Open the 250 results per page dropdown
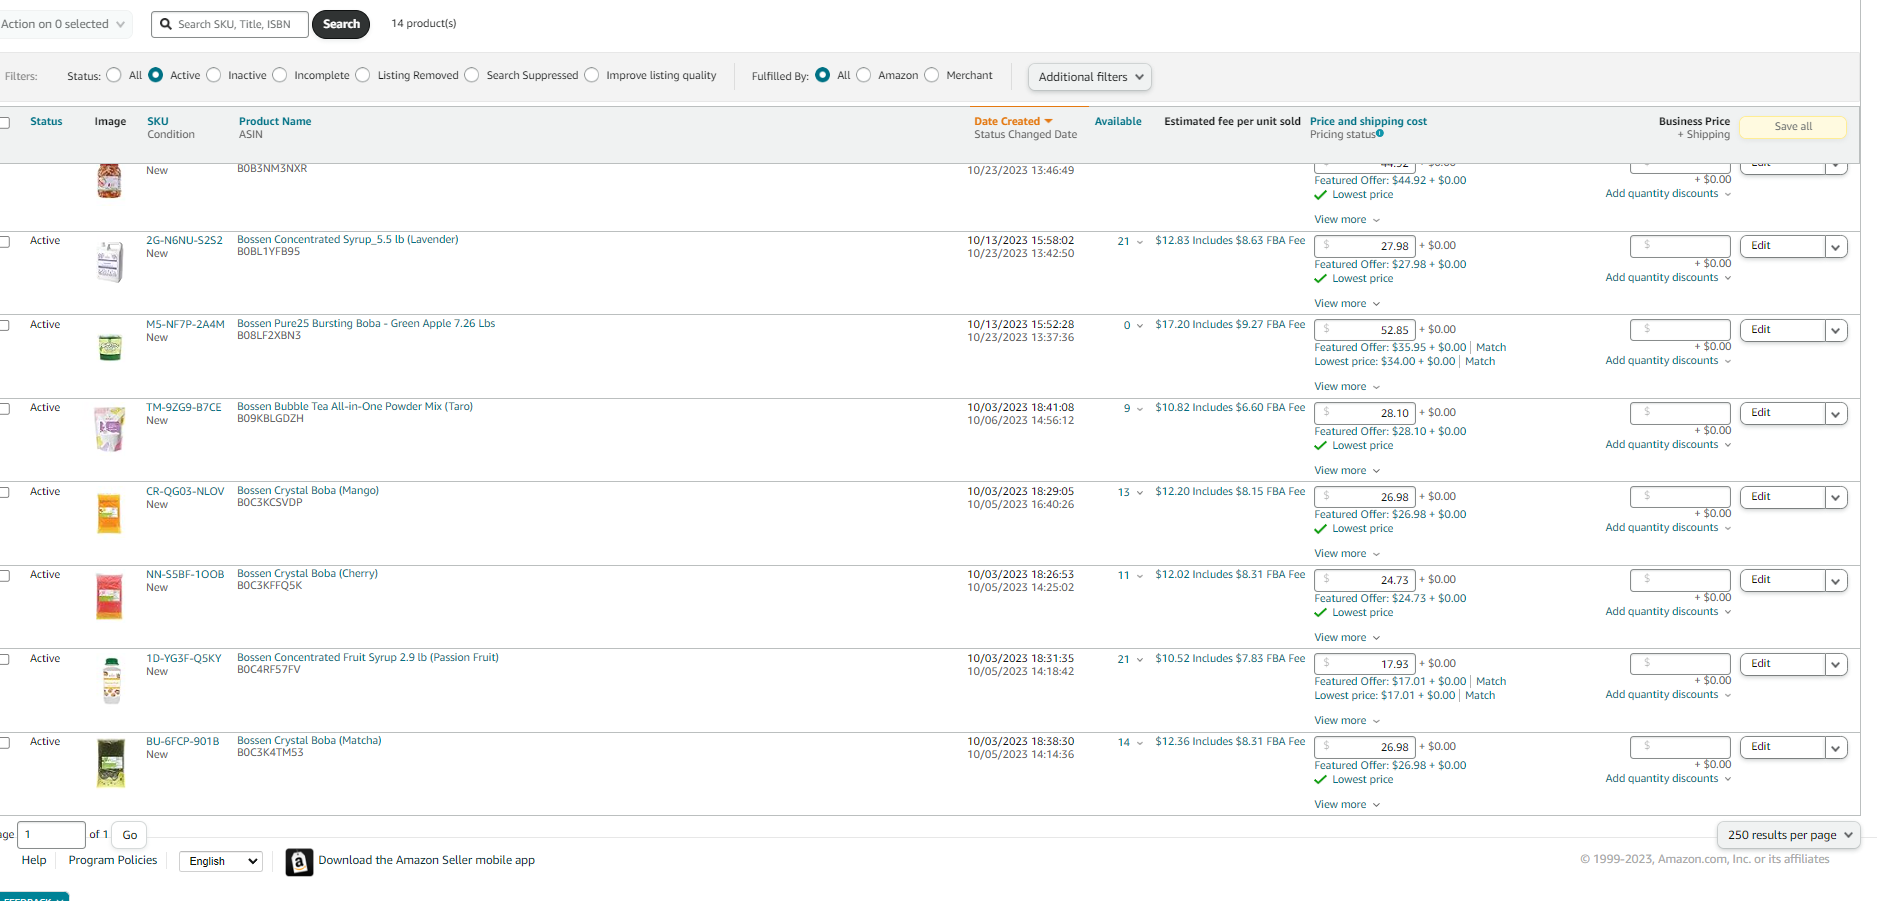The width and height of the screenshot is (1877, 901). click(x=1789, y=835)
